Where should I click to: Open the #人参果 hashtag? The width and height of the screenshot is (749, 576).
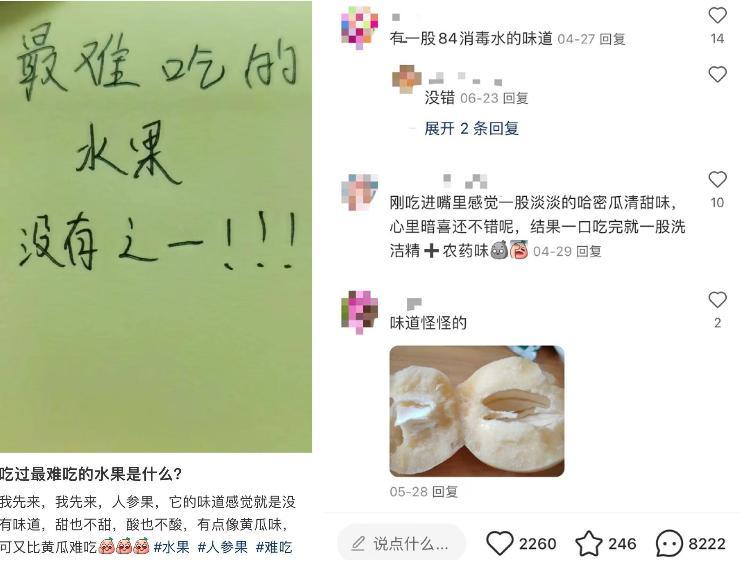coord(223,547)
